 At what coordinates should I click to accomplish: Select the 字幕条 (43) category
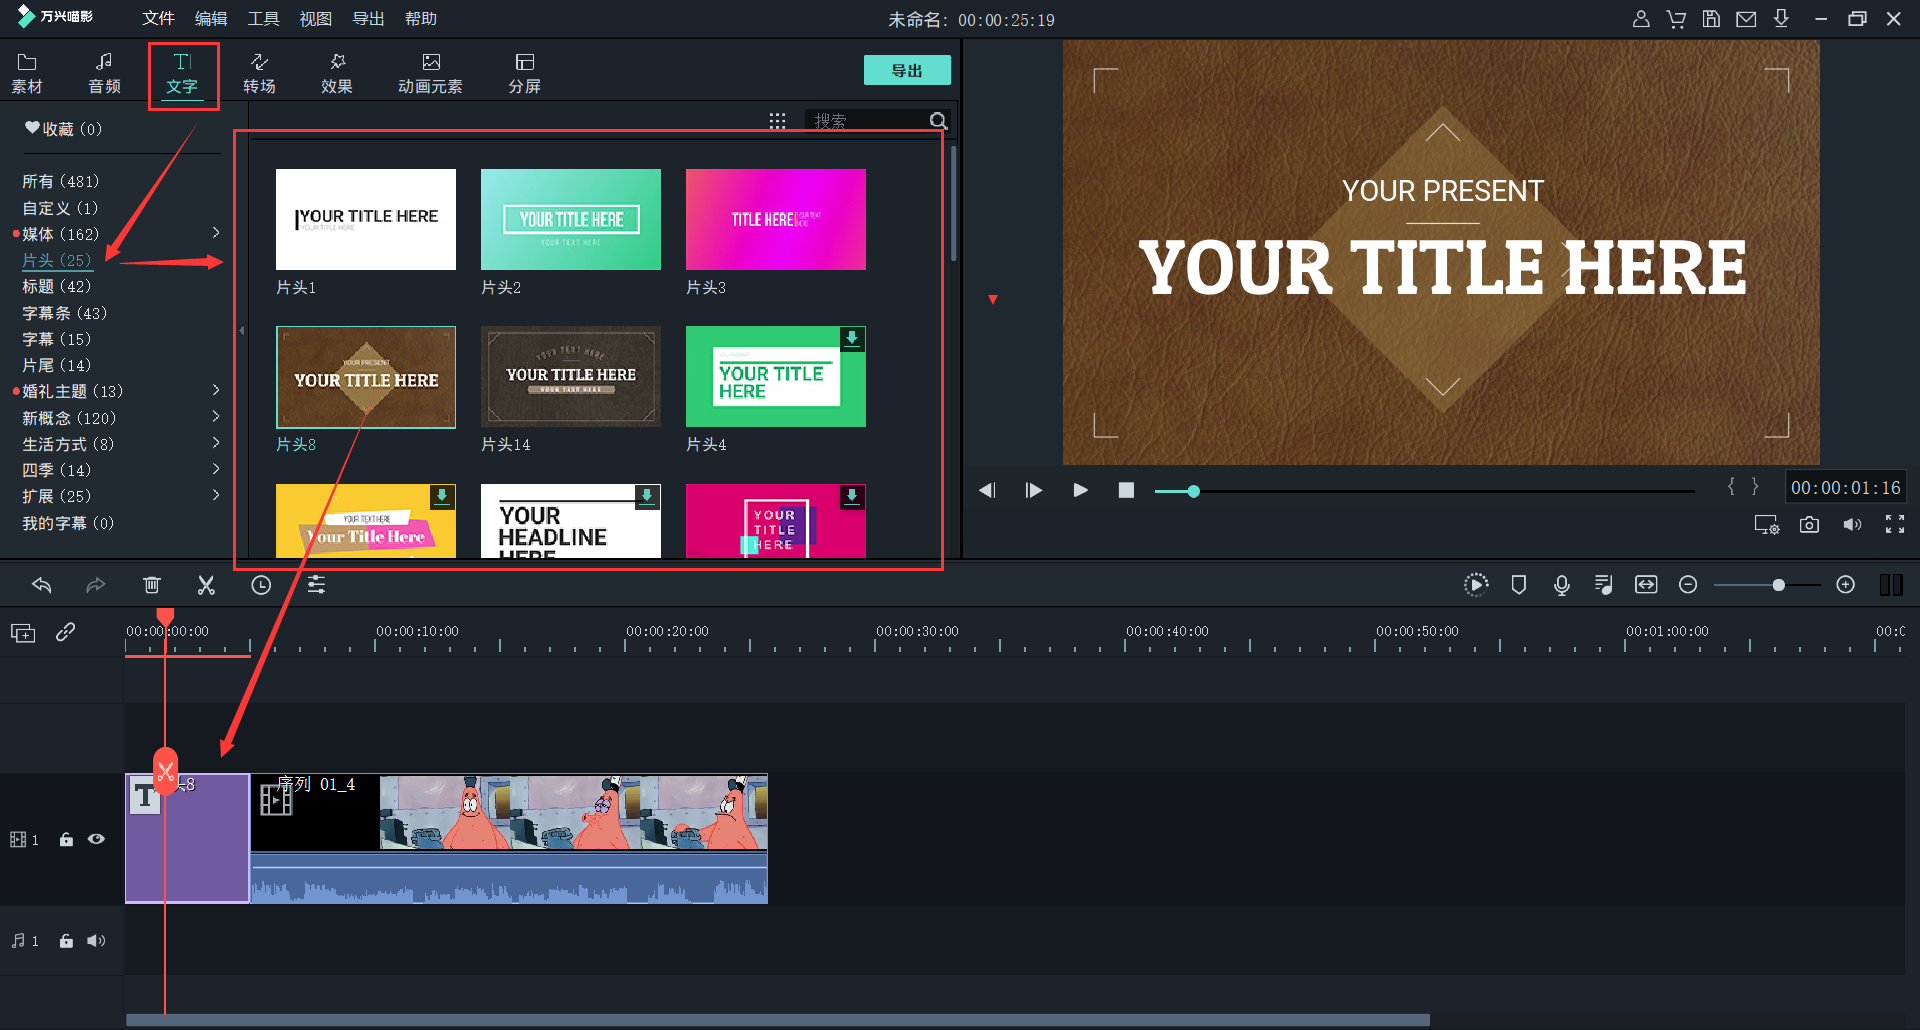64,313
